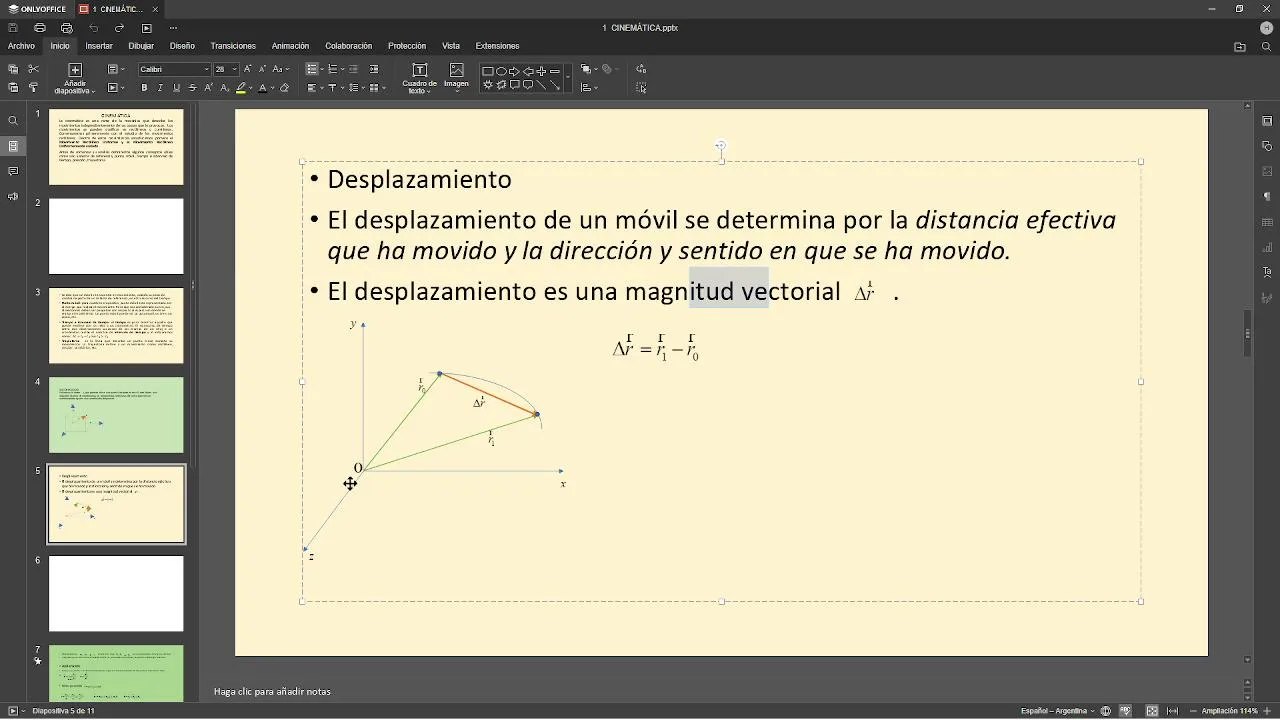The image size is (1280, 720).
Task: Switch to the Transiciones tab
Action: 233,46
